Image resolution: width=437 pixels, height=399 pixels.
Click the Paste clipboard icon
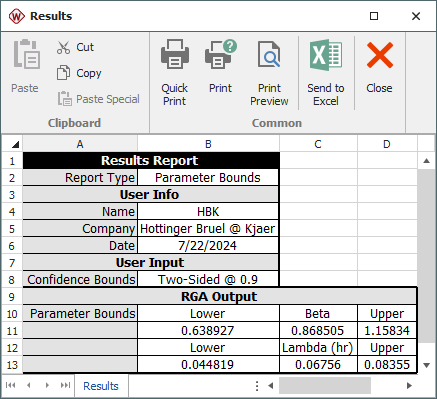click(x=26, y=54)
